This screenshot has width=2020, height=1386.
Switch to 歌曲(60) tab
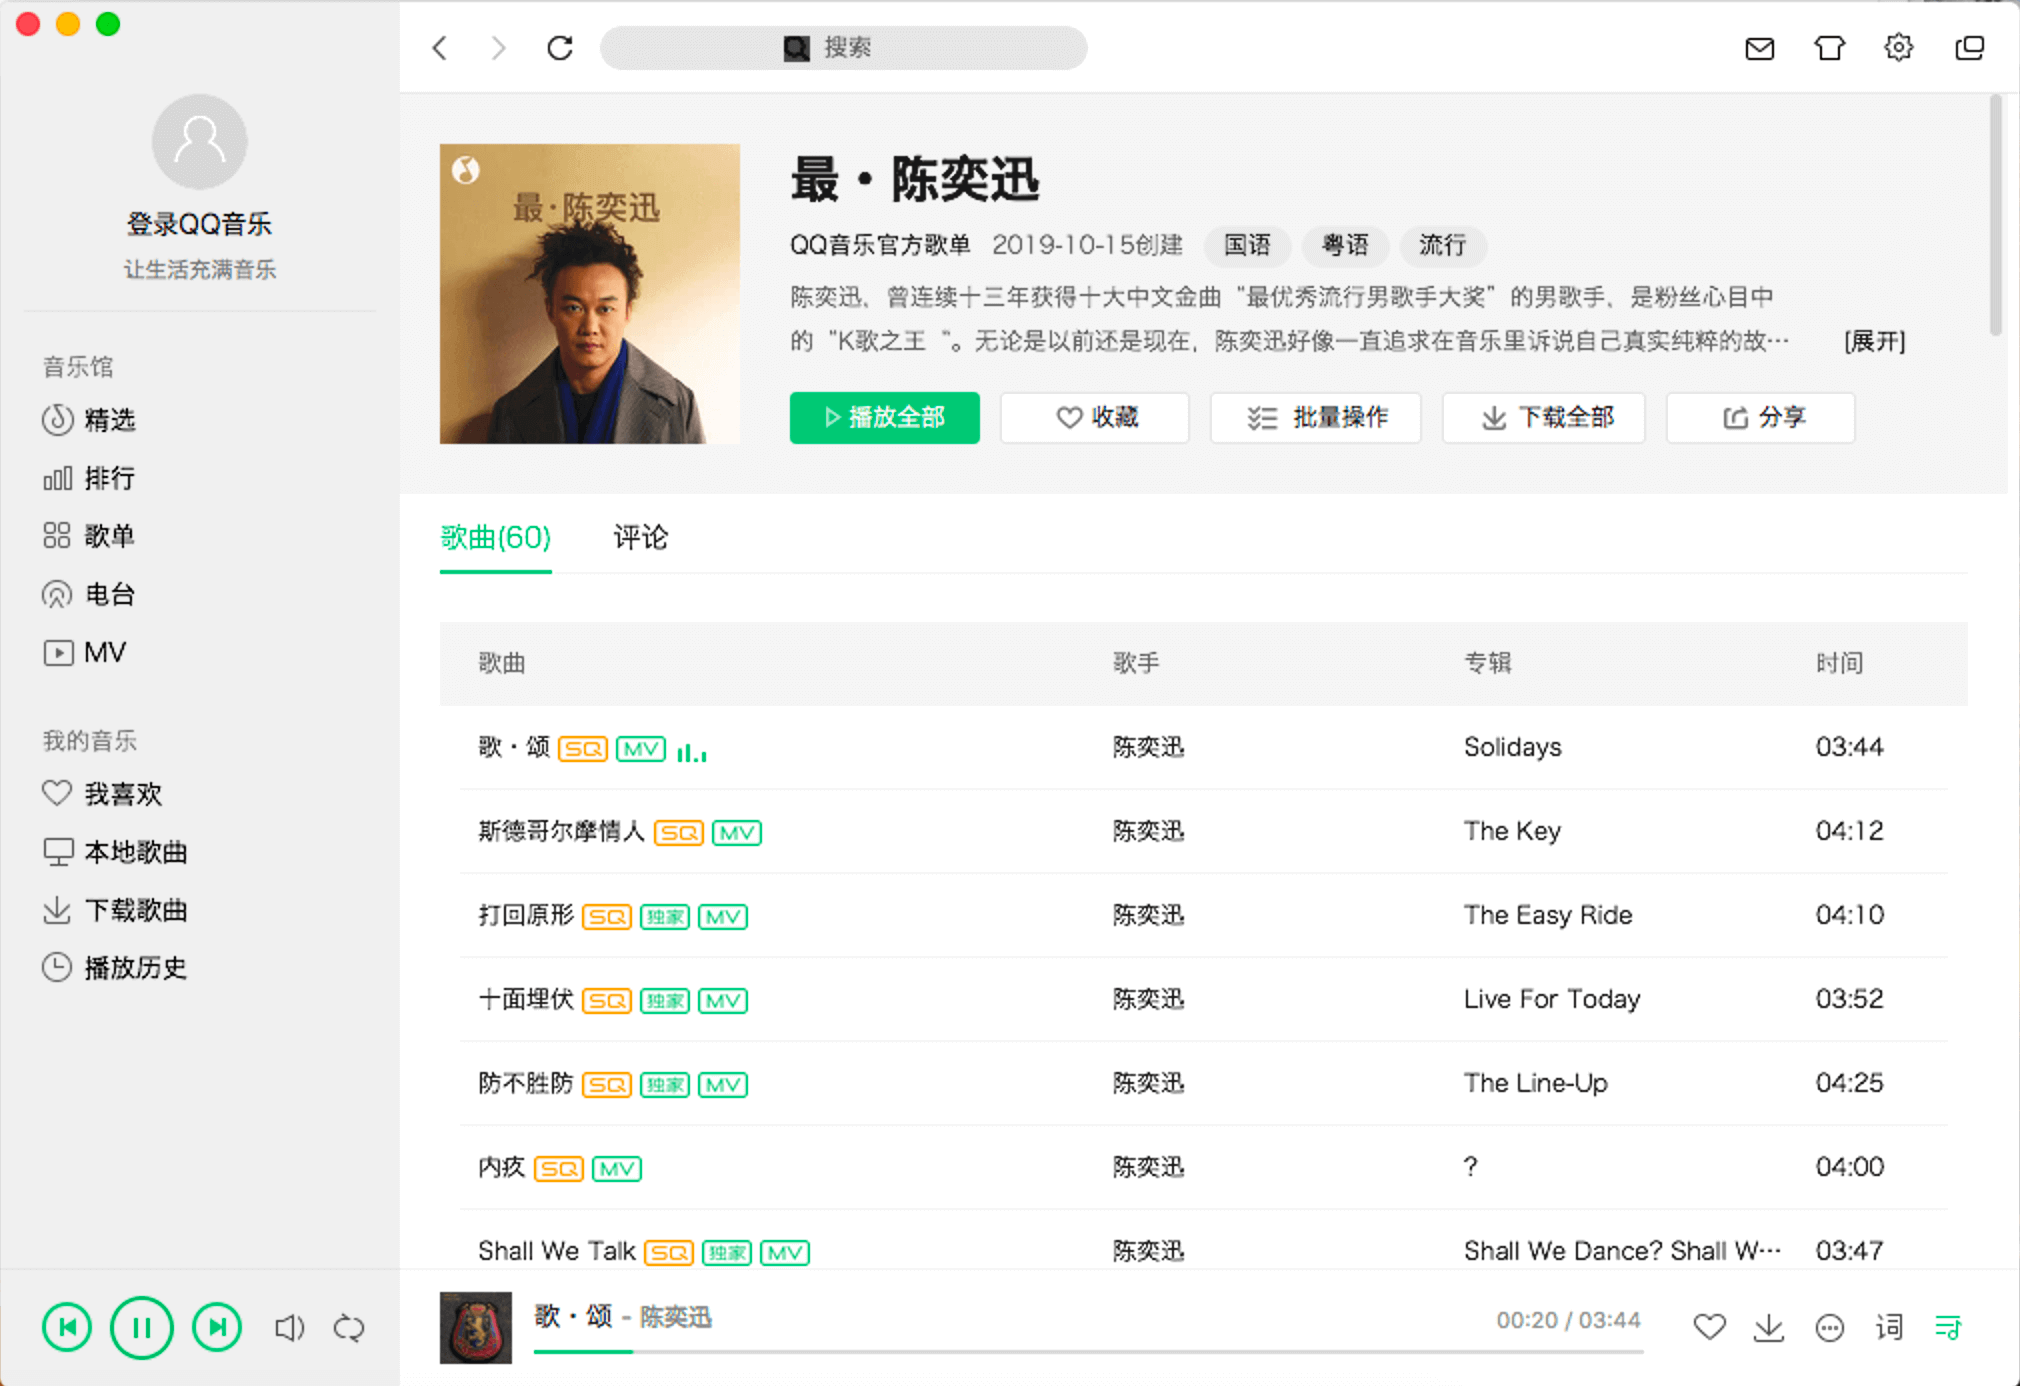tap(496, 538)
